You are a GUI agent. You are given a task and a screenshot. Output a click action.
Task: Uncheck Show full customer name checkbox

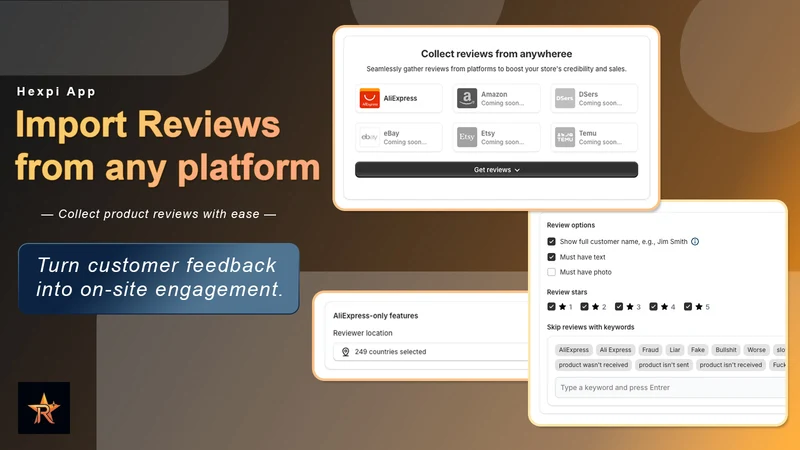click(x=551, y=241)
